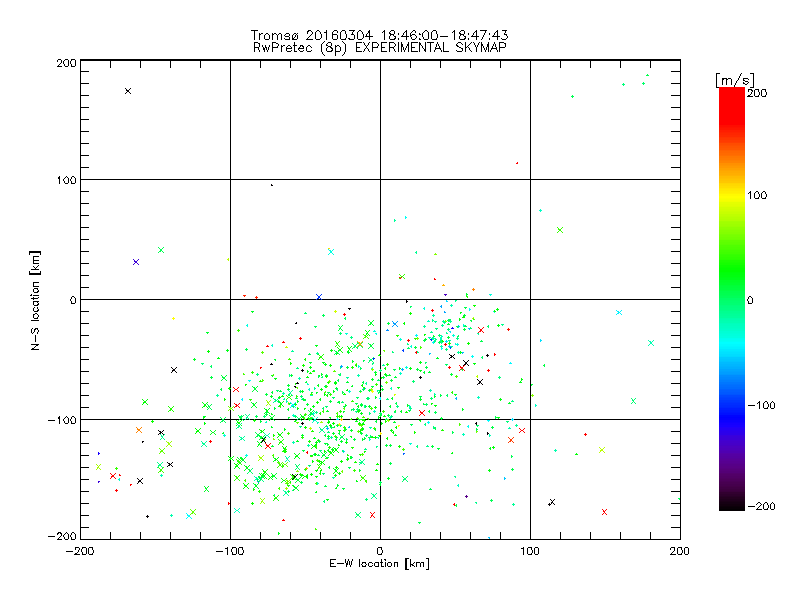Select the colour bar's "200" label

[757, 93]
